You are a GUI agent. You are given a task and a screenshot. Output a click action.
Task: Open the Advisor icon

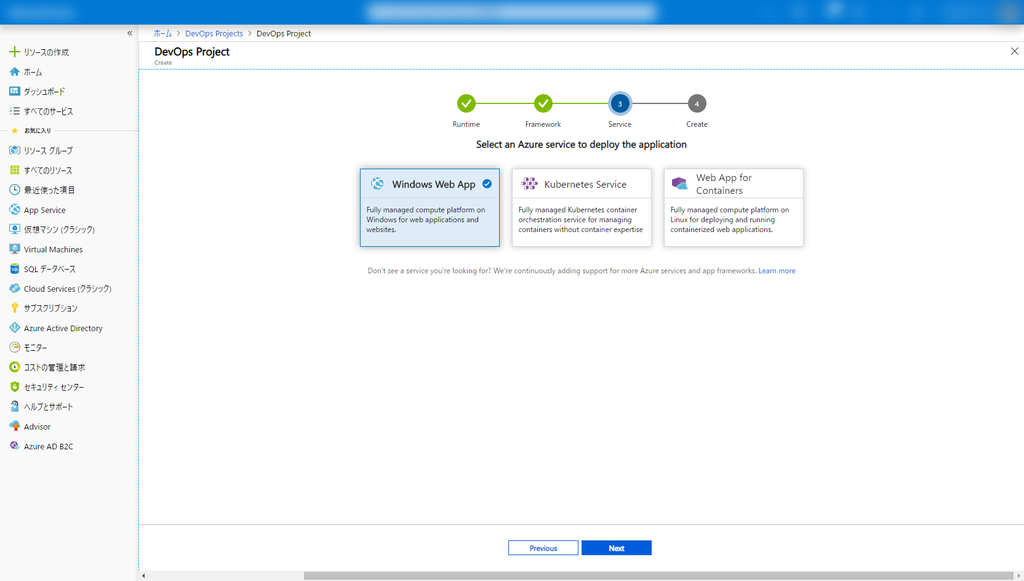click(14, 426)
